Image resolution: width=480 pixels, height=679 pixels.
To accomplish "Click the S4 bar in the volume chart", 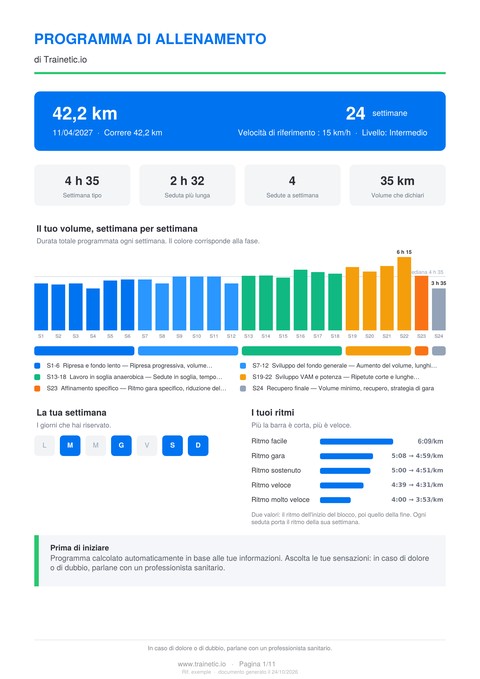I will tap(93, 310).
